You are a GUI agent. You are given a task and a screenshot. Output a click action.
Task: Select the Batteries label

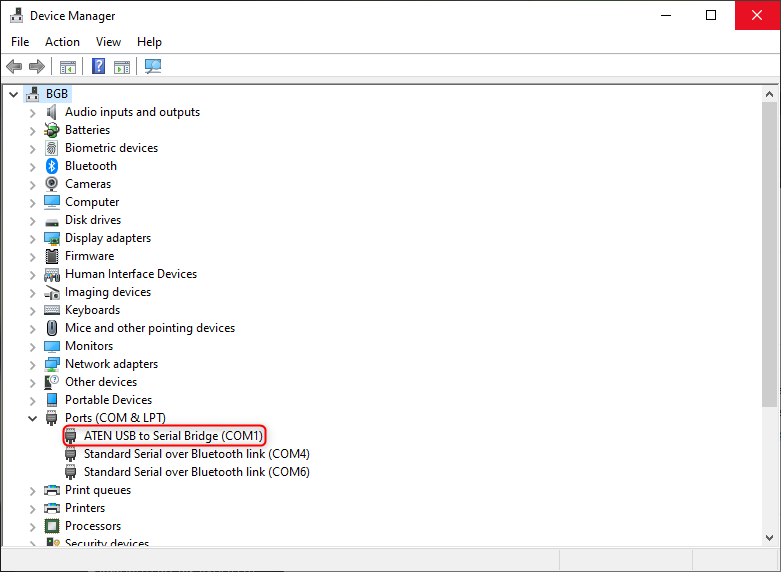[x=88, y=130]
